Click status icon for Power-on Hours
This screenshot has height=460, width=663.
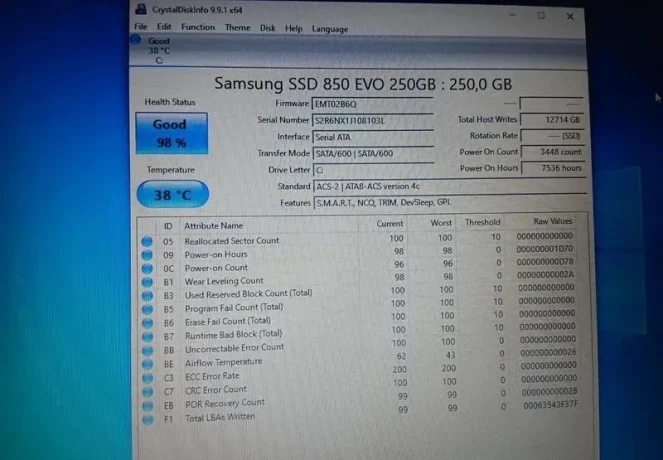pyautogui.click(x=147, y=255)
